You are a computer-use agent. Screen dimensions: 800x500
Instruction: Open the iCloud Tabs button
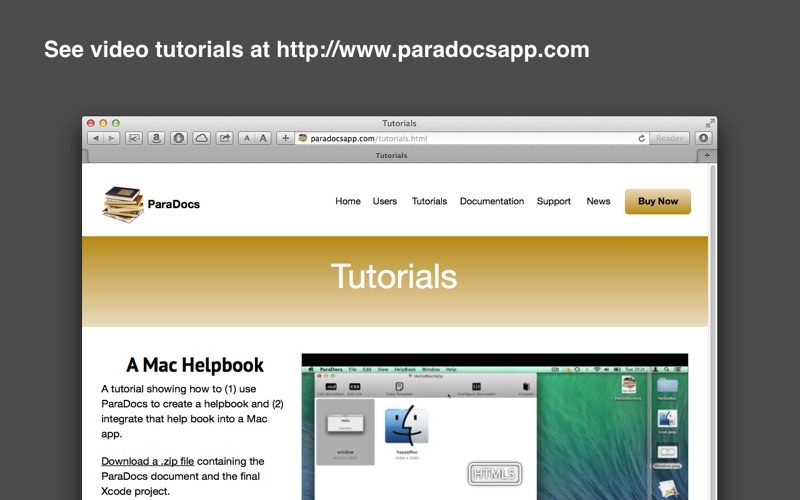202,138
